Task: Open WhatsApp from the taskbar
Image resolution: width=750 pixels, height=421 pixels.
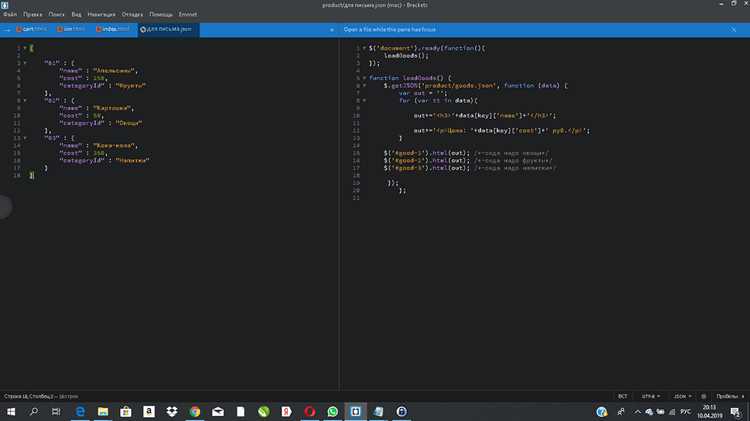Action: [332, 411]
